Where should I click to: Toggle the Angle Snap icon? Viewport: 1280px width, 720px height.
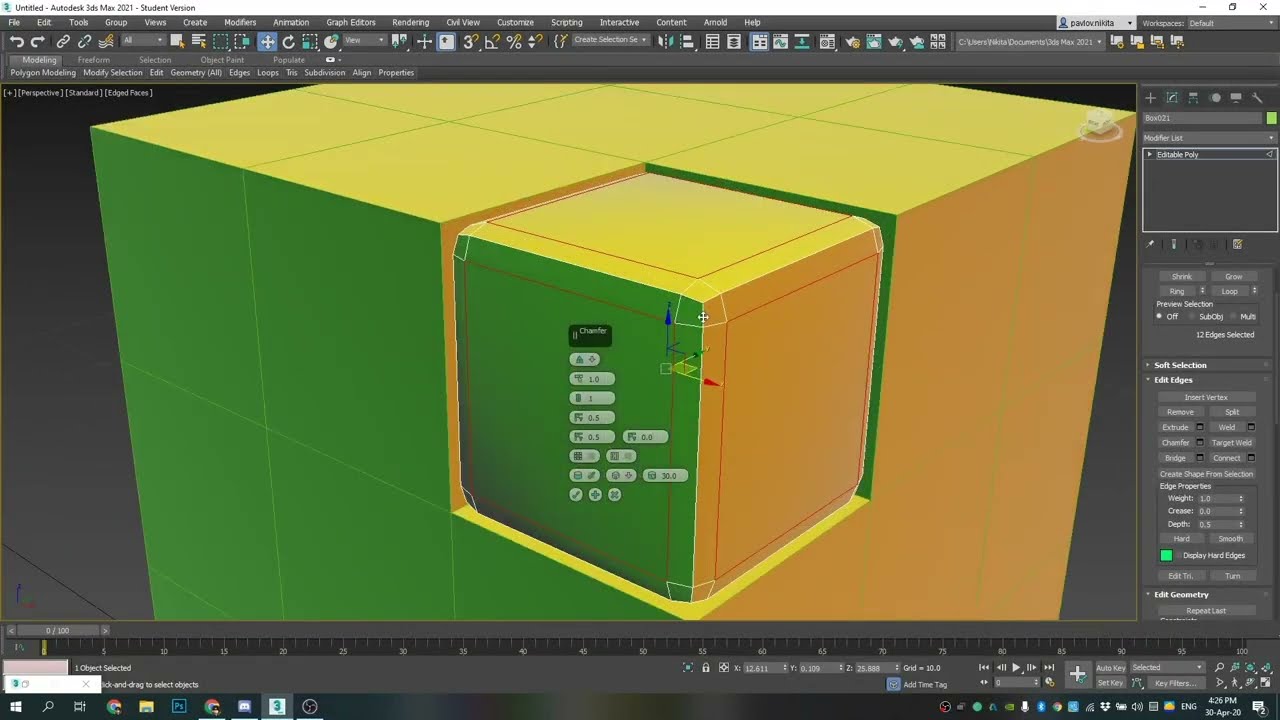pos(492,41)
